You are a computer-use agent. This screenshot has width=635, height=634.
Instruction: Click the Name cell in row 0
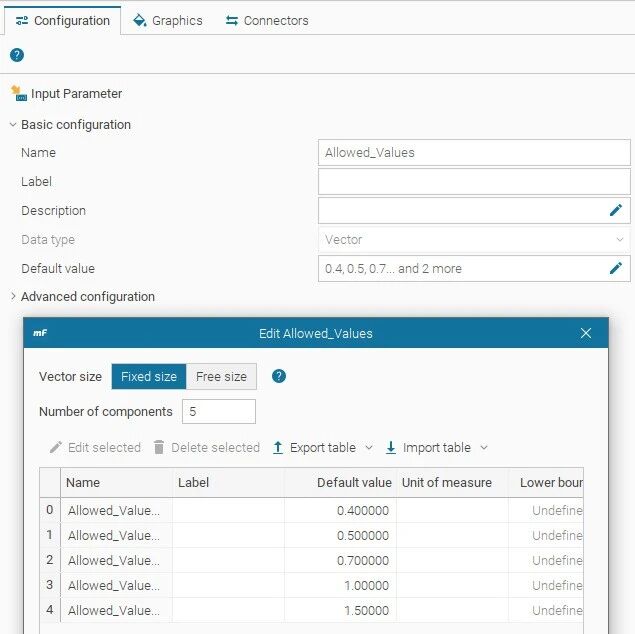click(117, 511)
